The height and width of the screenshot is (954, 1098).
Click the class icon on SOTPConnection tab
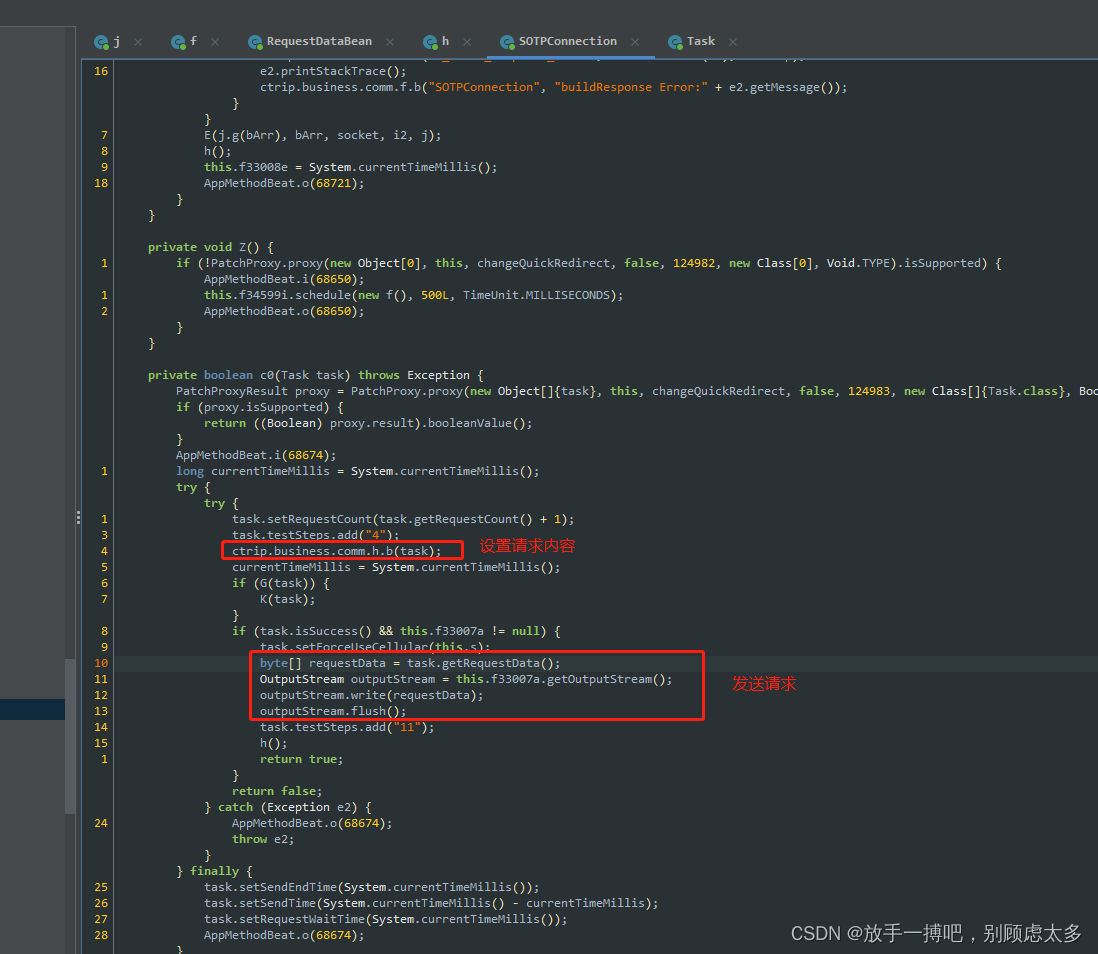tap(508, 42)
